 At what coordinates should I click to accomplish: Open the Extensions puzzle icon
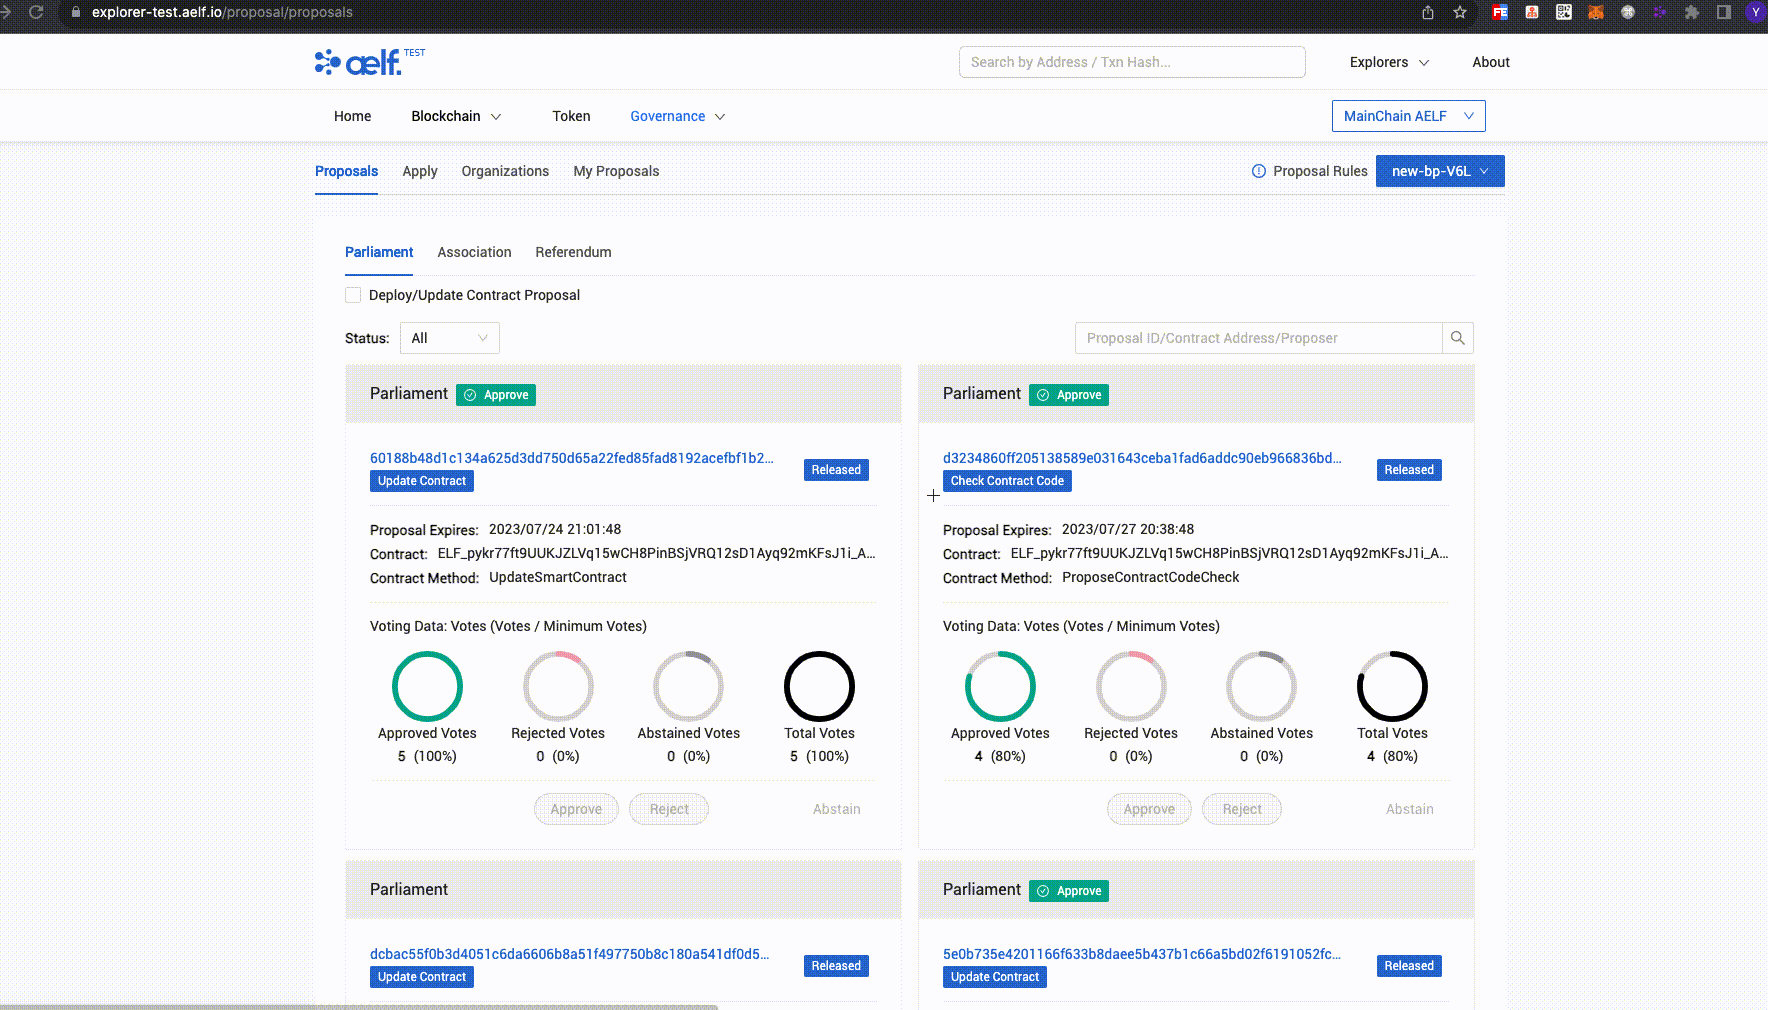(x=1692, y=12)
